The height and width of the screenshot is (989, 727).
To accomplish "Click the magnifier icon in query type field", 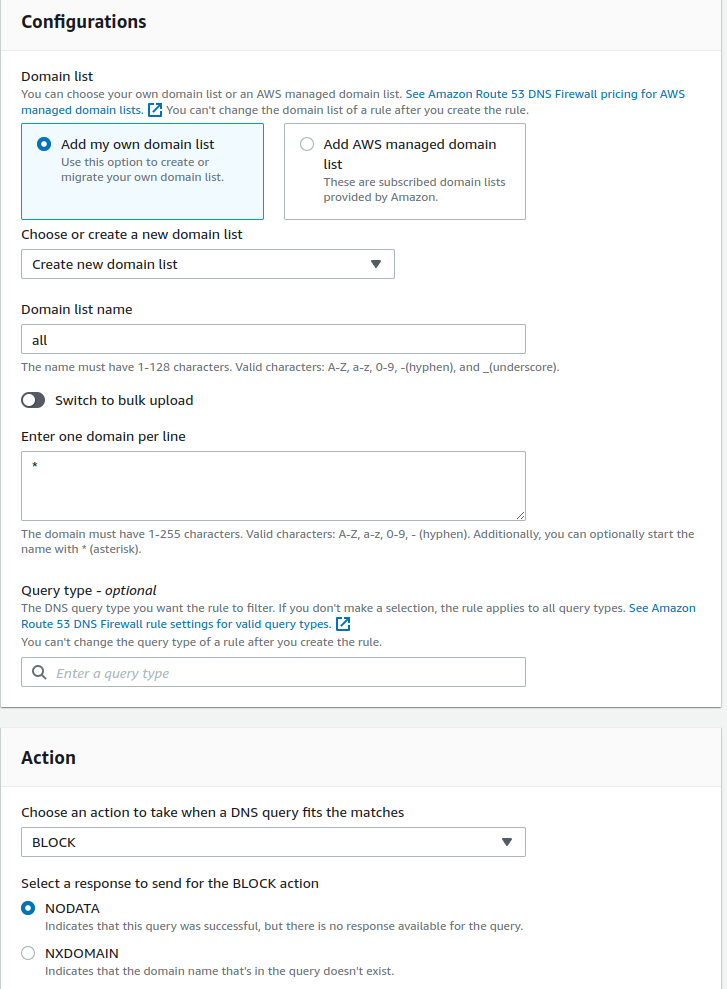I will [x=39, y=673].
